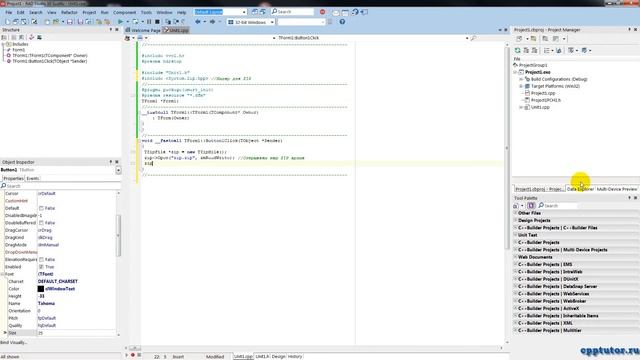The height and width of the screenshot is (360, 640).
Task: Select the Unit1.h bottom tab
Action: (262, 356)
